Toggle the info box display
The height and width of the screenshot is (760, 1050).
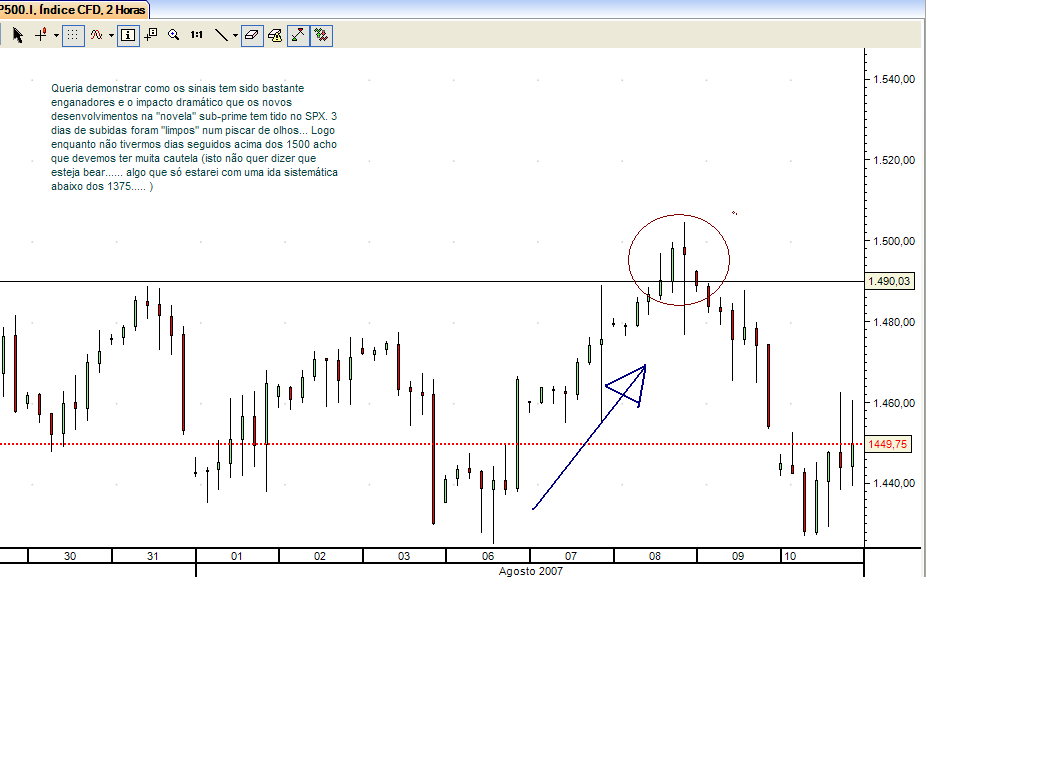point(127,33)
